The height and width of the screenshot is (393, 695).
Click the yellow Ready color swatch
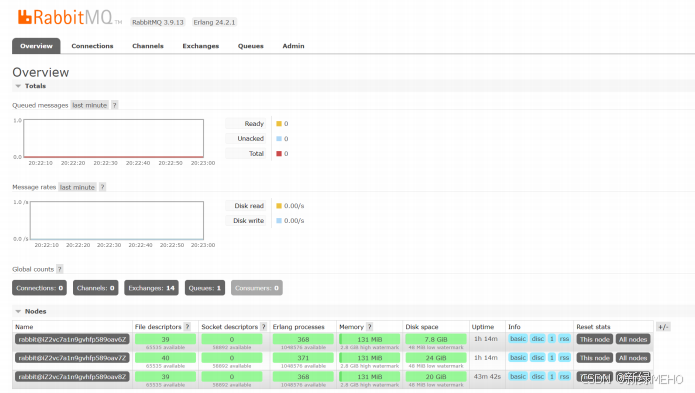coord(279,124)
